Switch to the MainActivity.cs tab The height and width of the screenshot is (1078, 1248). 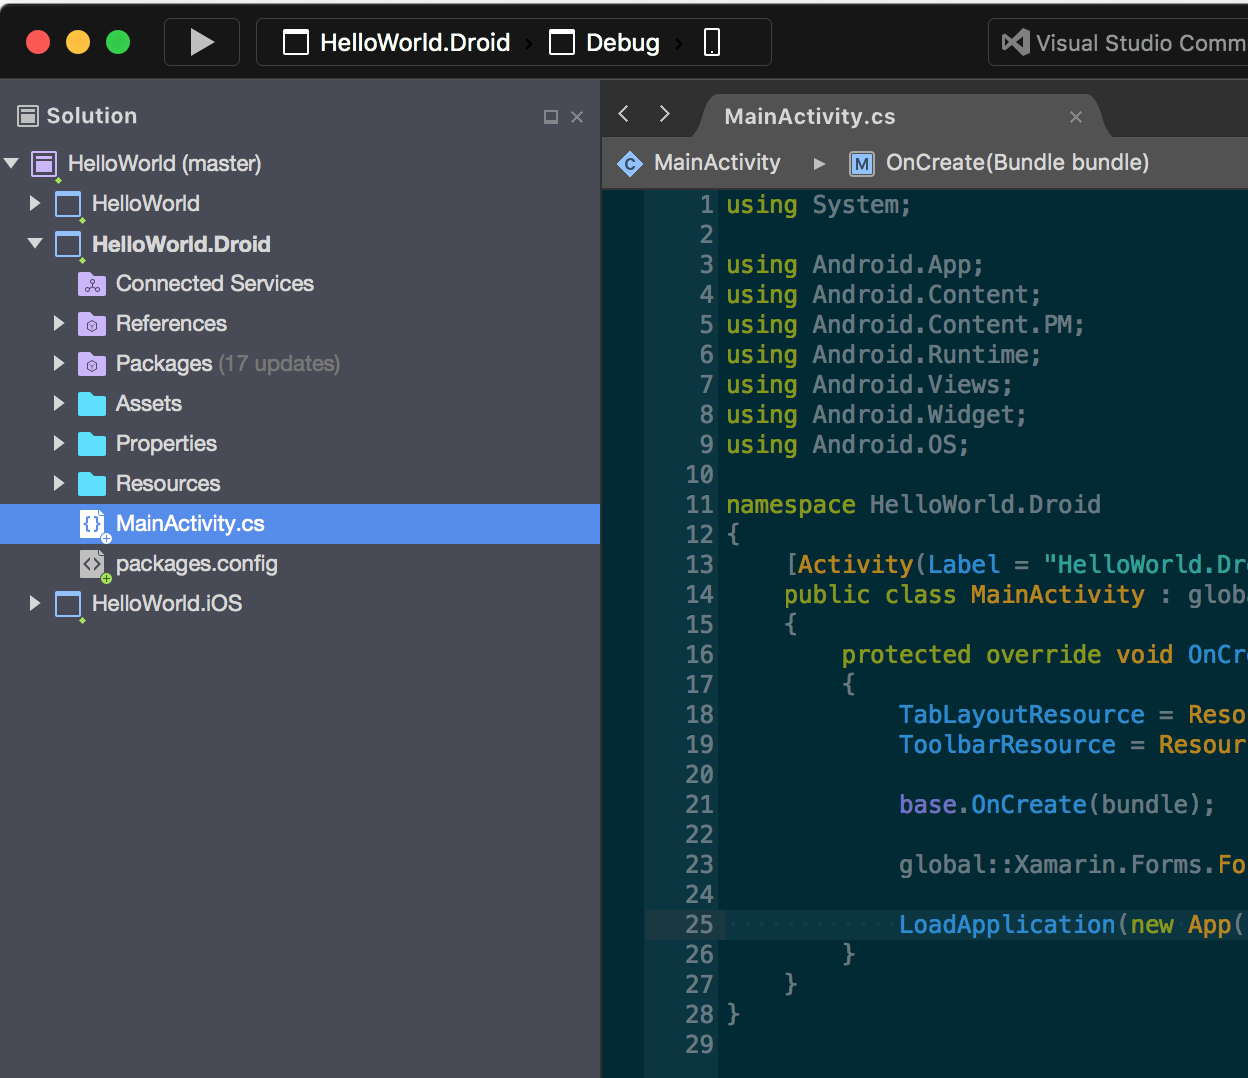pos(809,116)
